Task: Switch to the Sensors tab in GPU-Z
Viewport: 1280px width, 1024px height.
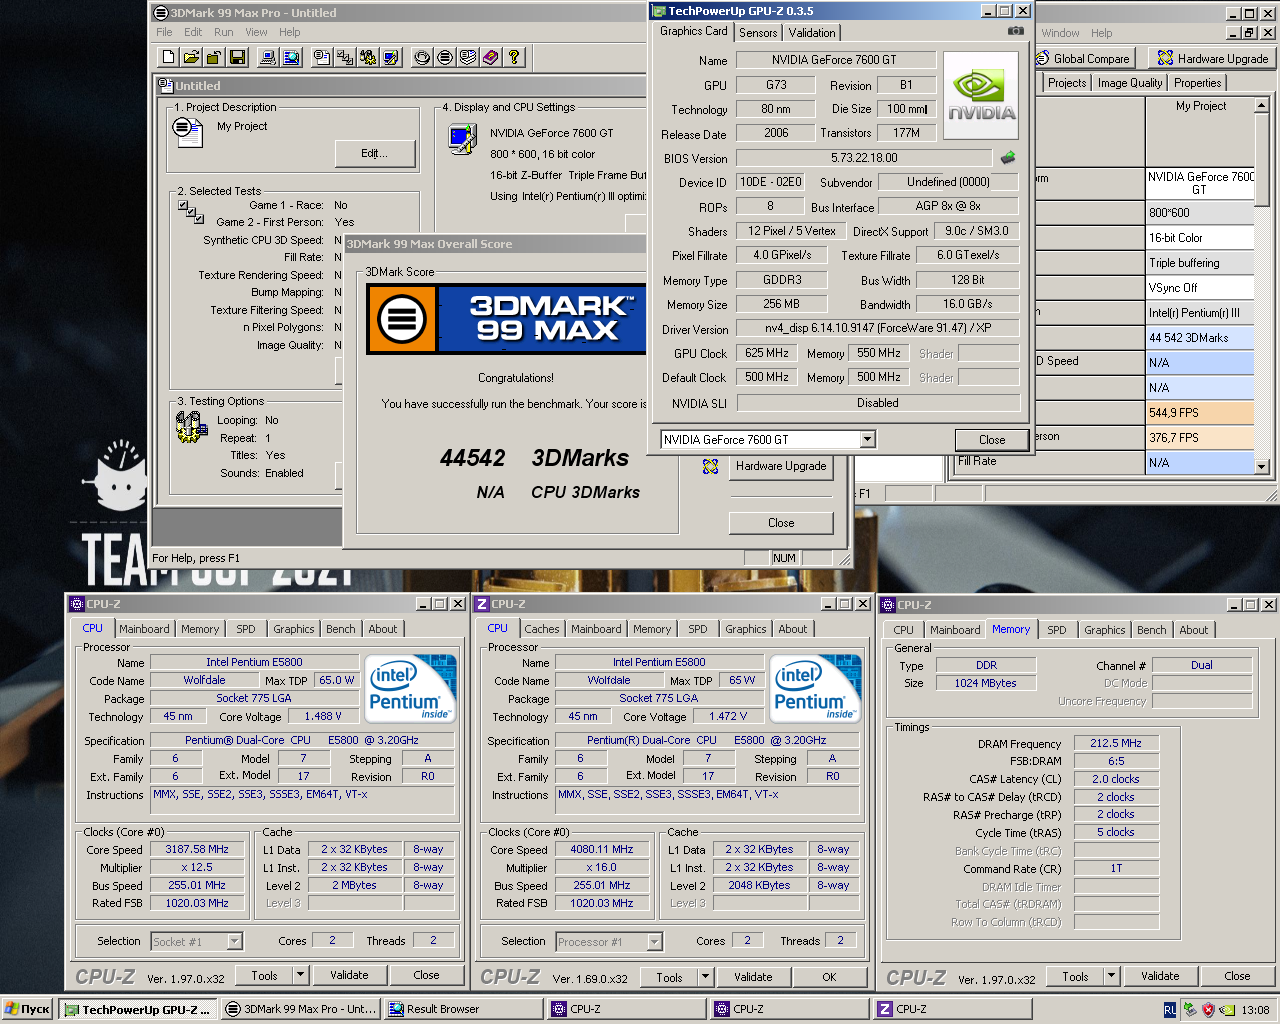Action: pyautogui.click(x=758, y=32)
